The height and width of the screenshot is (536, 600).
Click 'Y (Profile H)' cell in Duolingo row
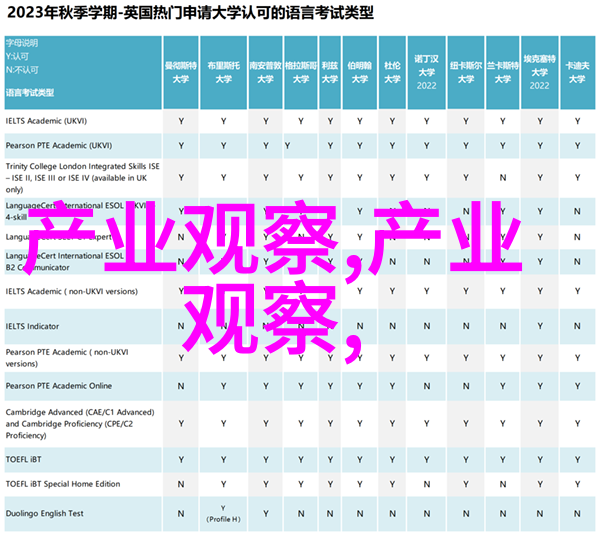[223, 513]
